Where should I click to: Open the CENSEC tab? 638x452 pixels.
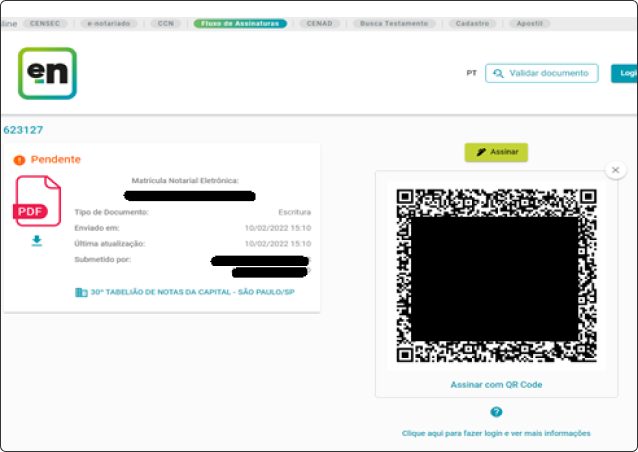tap(46, 23)
